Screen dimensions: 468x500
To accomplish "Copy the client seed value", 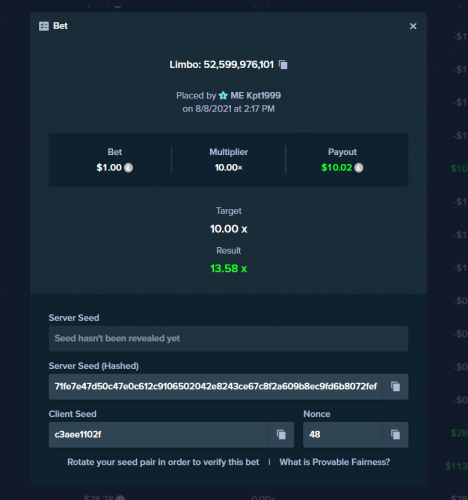I will [x=281, y=435].
